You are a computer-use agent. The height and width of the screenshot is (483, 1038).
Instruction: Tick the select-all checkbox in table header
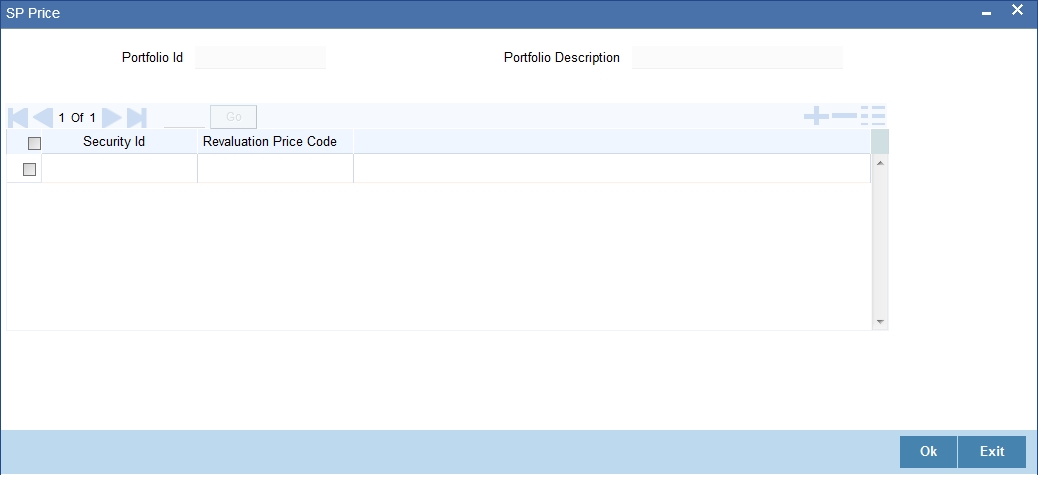[x=34, y=143]
